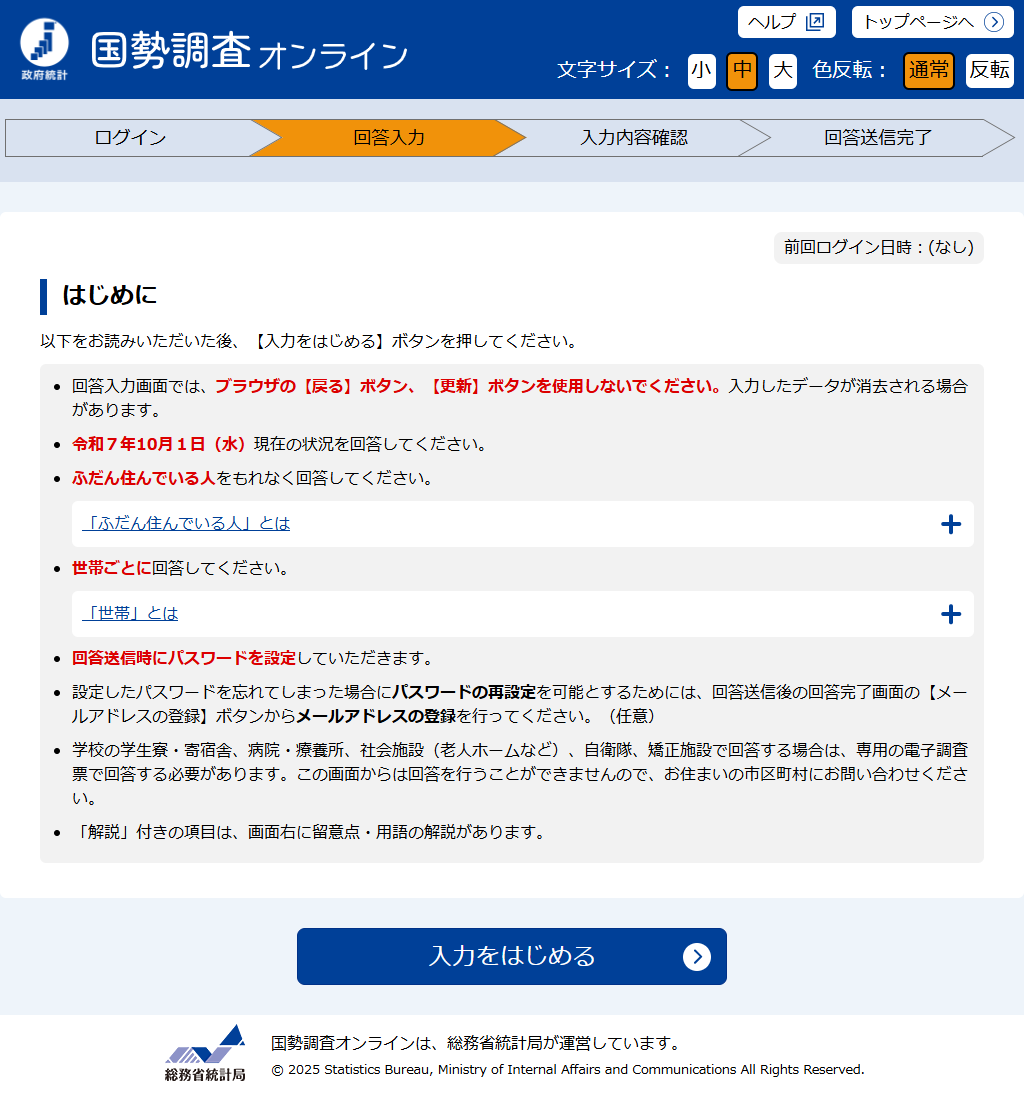The image size is (1024, 1097).
Task: Select the 入力内容確認 step
Action: pos(633,138)
